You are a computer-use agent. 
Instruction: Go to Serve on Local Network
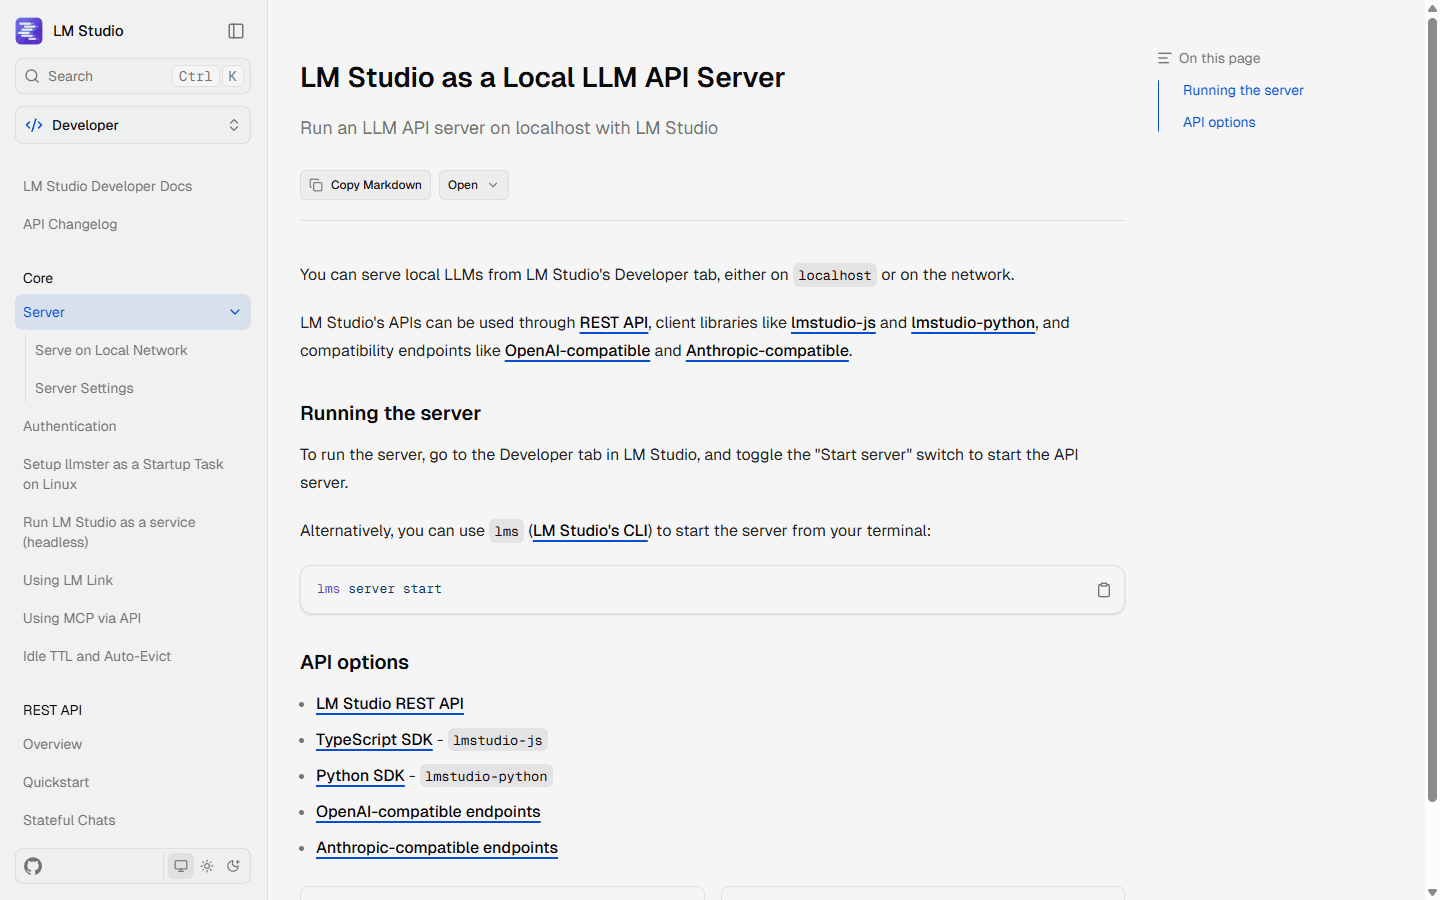[111, 350]
